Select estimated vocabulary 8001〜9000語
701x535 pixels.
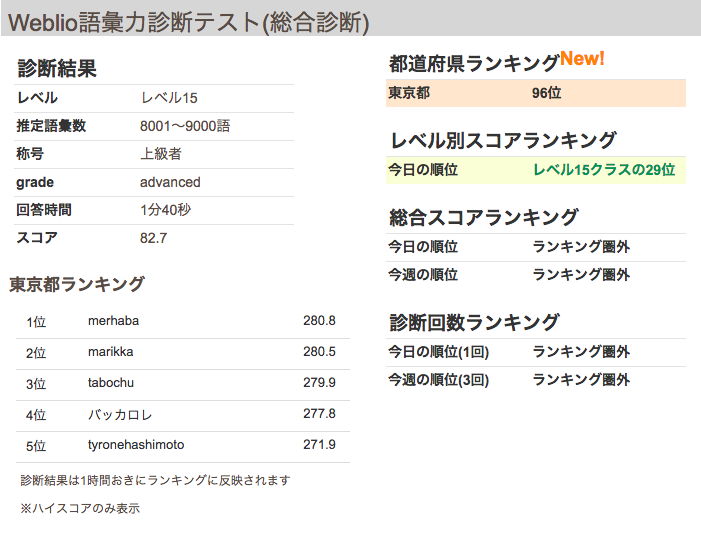pyautogui.click(x=185, y=126)
